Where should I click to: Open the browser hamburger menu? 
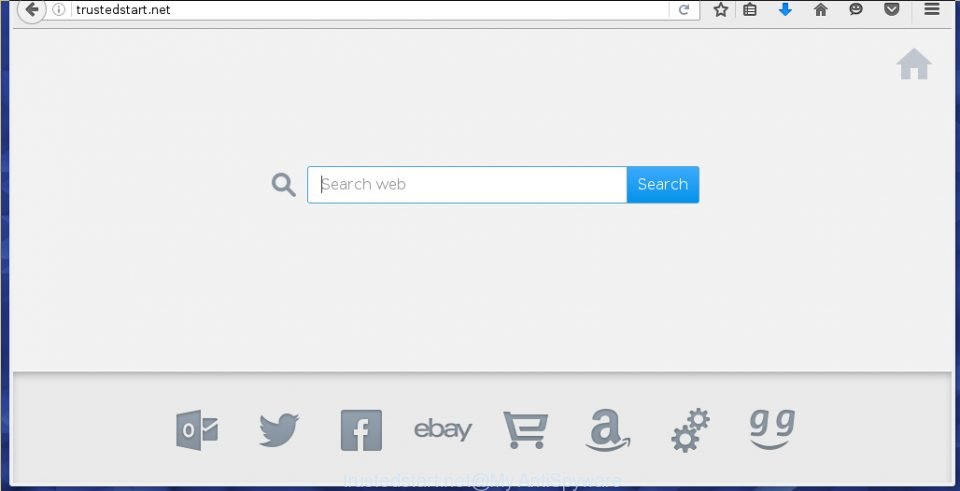click(x=932, y=9)
